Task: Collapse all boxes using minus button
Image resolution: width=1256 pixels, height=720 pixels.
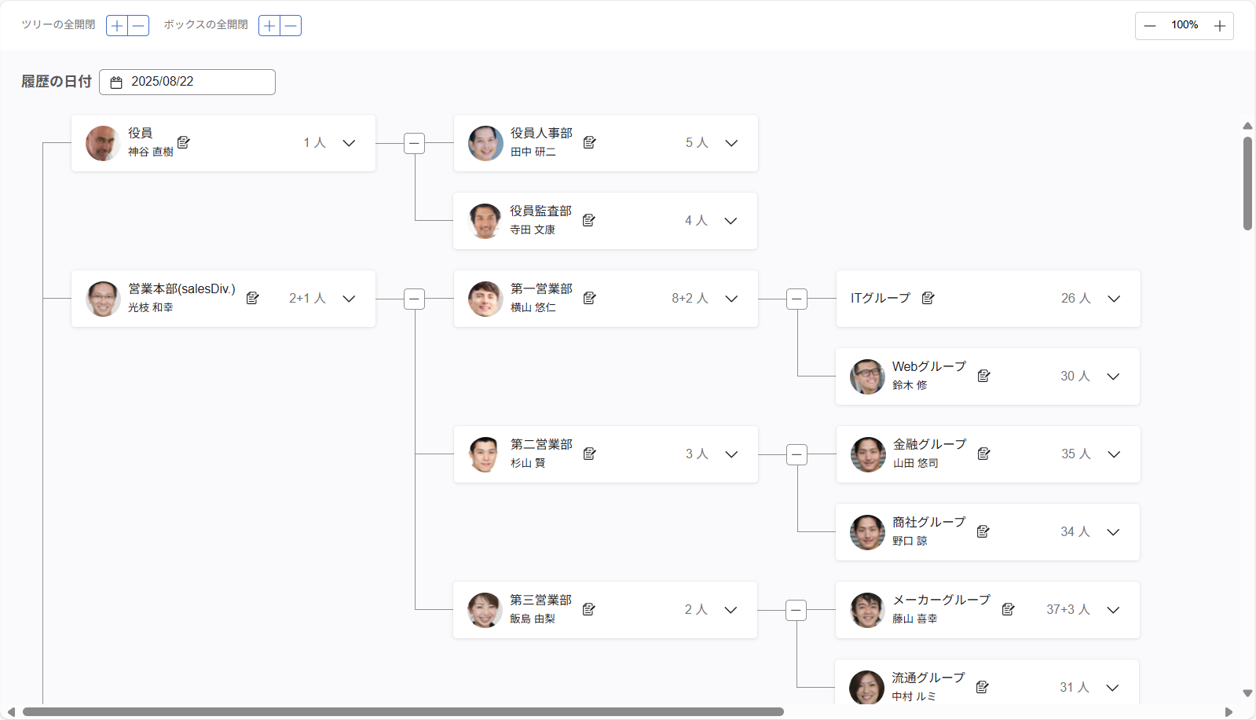Action: (x=291, y=26)
